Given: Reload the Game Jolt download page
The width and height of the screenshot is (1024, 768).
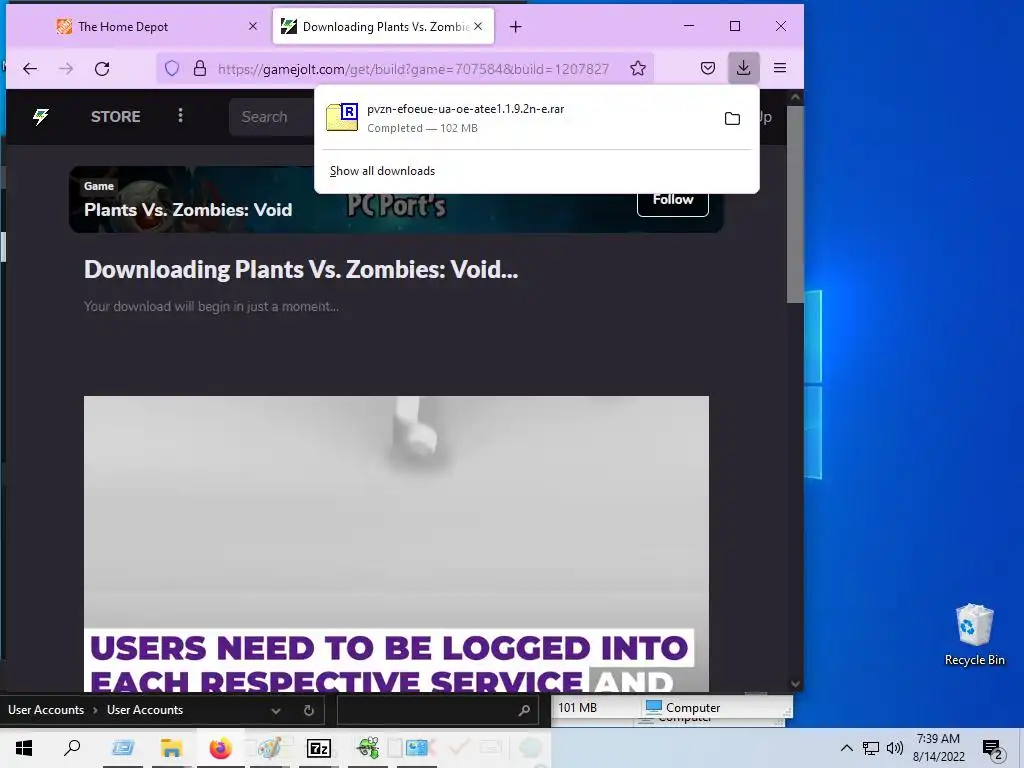Looking at the screenshot, I should (x=102, y=69).
